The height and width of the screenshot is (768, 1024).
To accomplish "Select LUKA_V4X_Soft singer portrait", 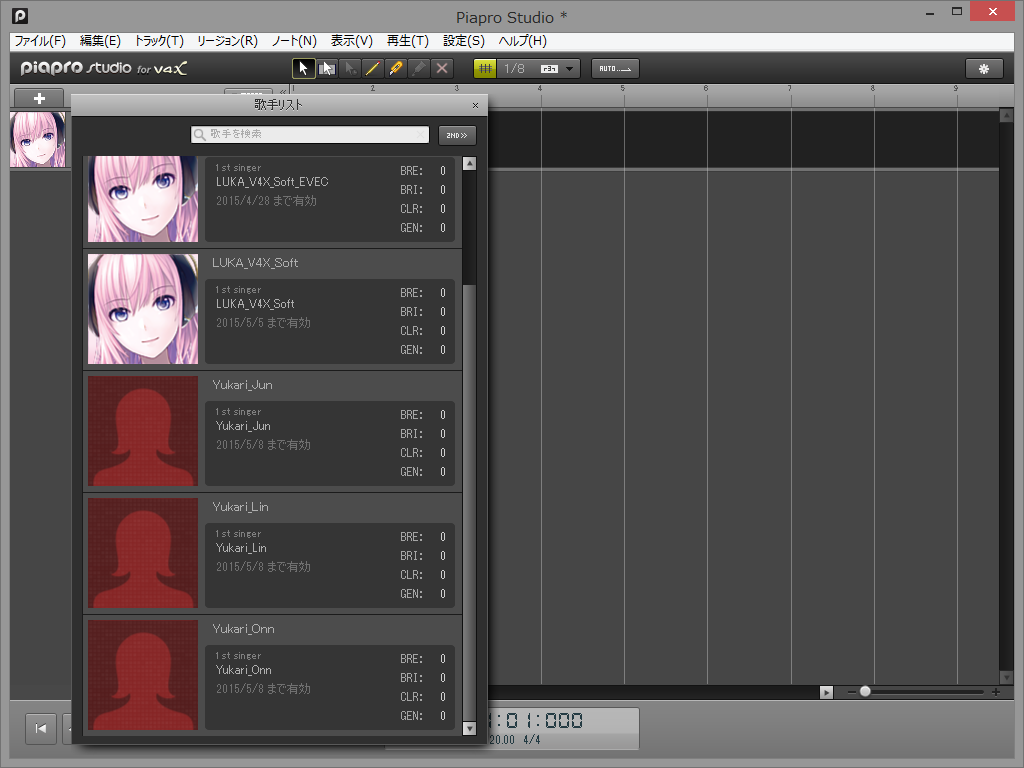I will click(143, 309).
